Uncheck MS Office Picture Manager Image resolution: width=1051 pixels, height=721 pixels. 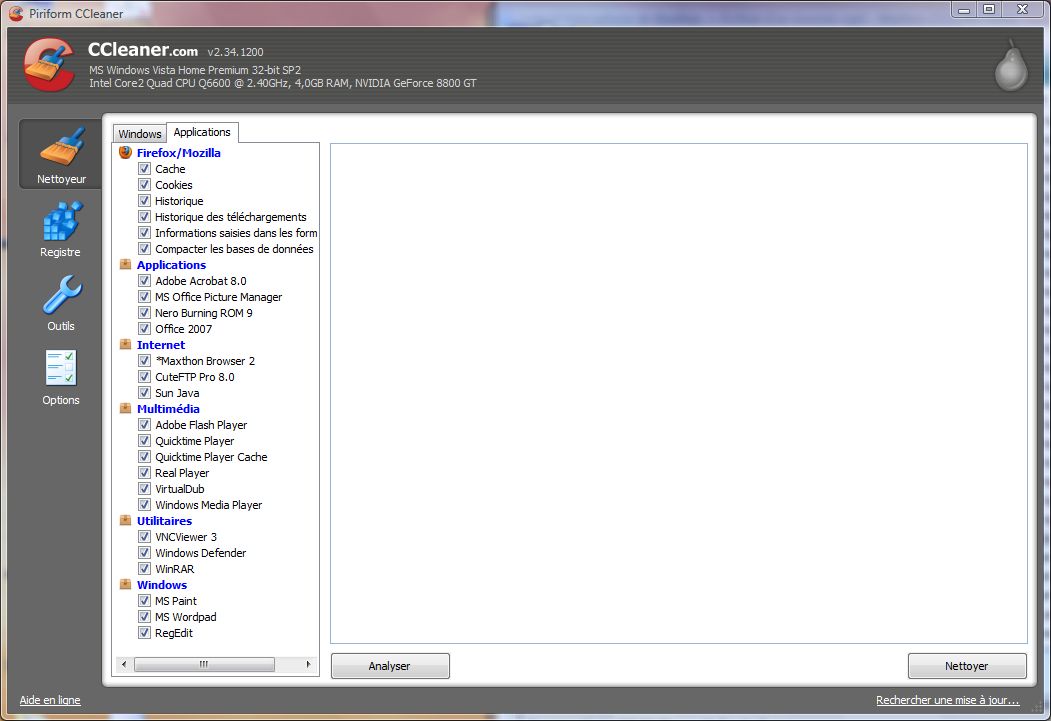[x=144, y=296]
